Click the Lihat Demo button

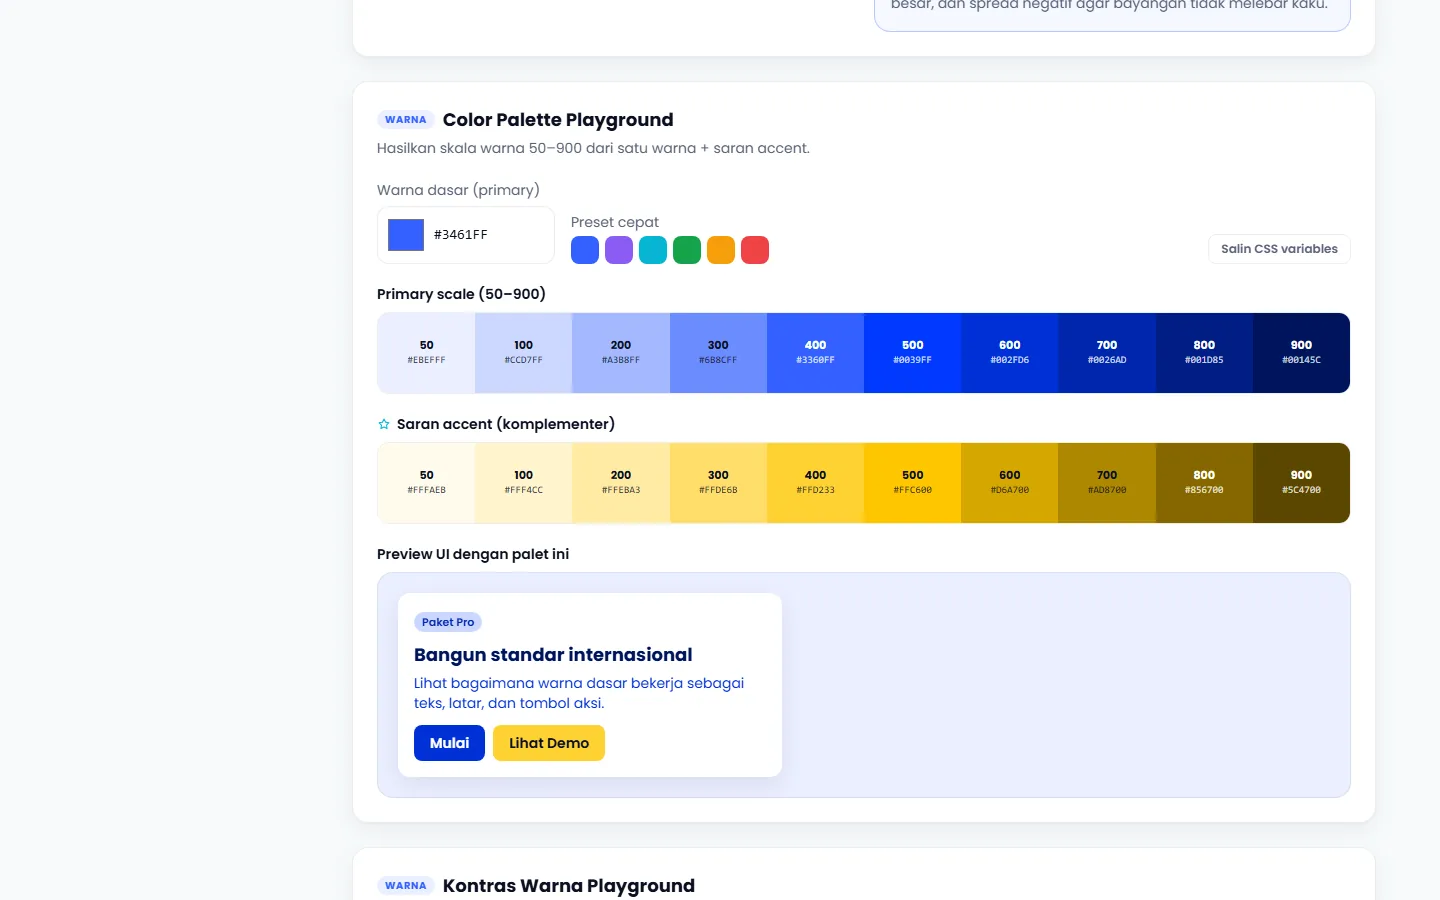click(x=549, y=743)
